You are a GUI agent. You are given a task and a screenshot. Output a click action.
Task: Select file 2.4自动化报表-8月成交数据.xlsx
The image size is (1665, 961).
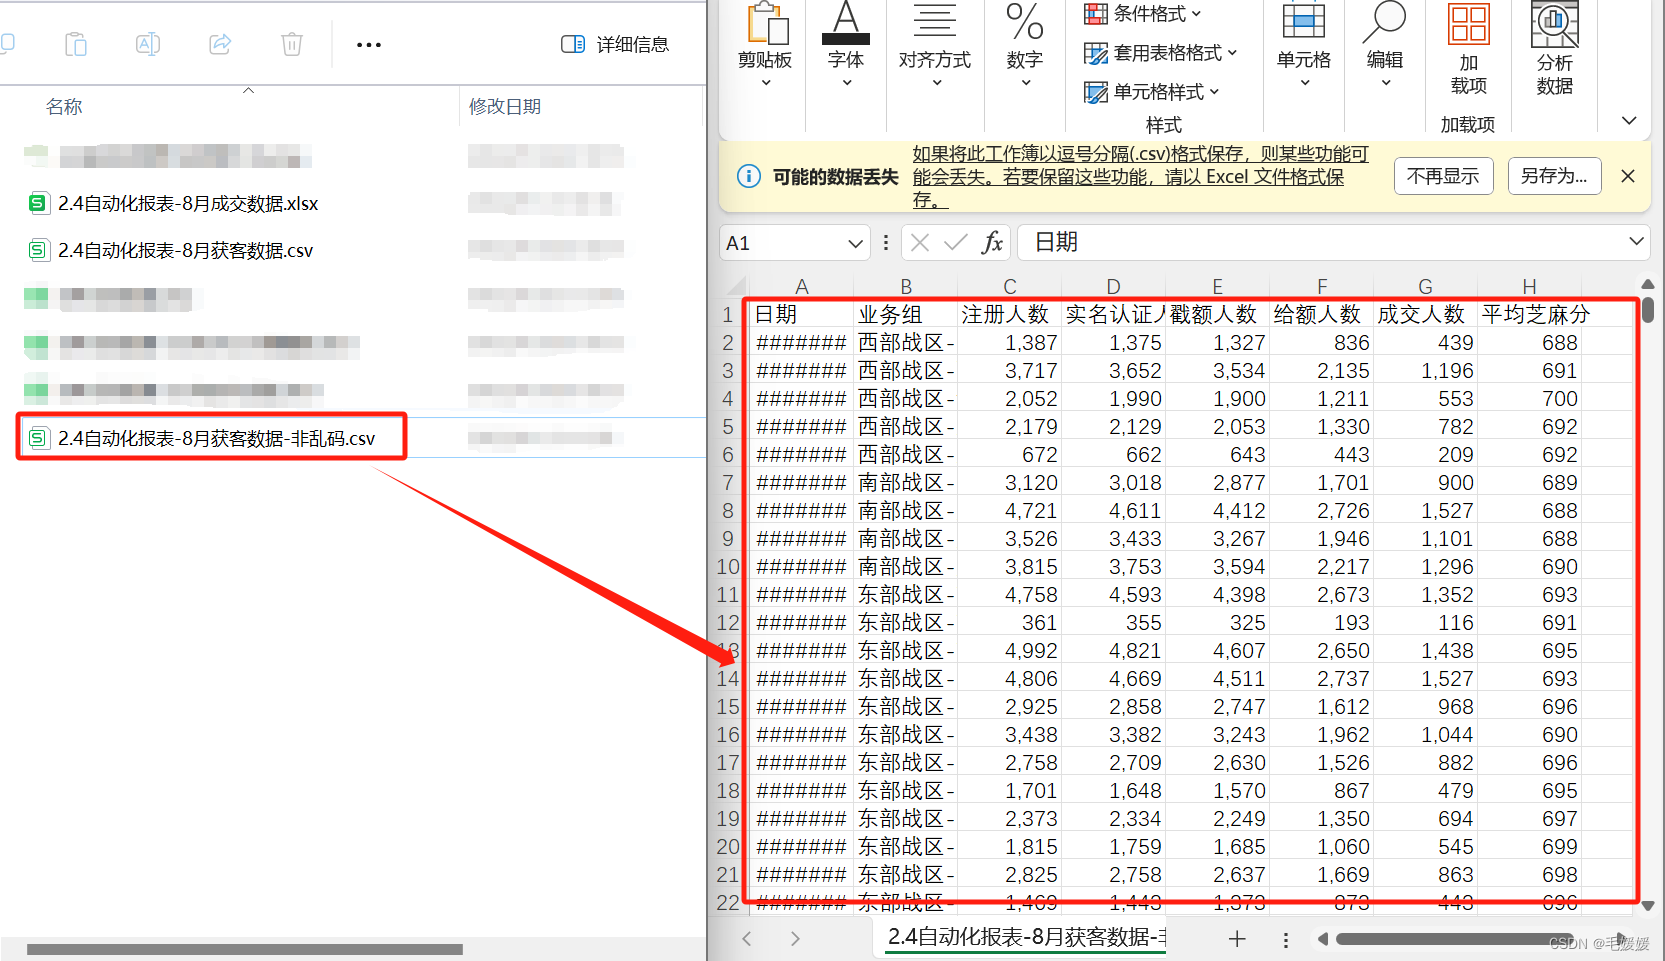click(x=188, y=204)
